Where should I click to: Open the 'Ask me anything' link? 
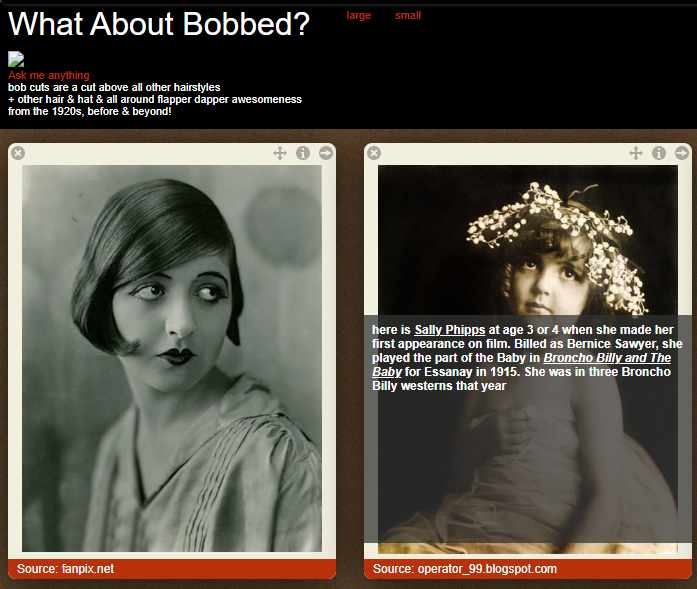coord(49,75)
